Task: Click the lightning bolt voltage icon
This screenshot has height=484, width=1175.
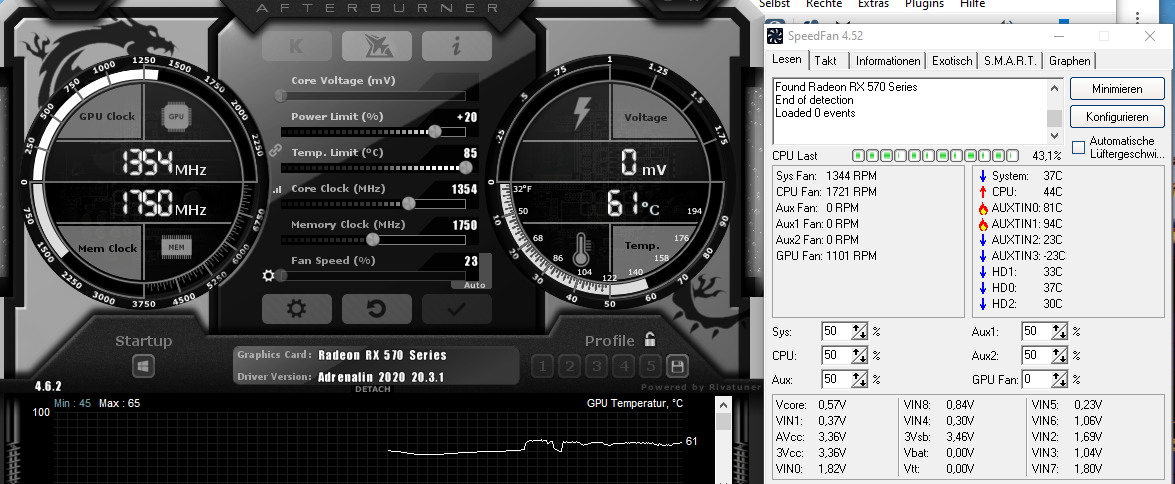Action: tap(582, 113)
